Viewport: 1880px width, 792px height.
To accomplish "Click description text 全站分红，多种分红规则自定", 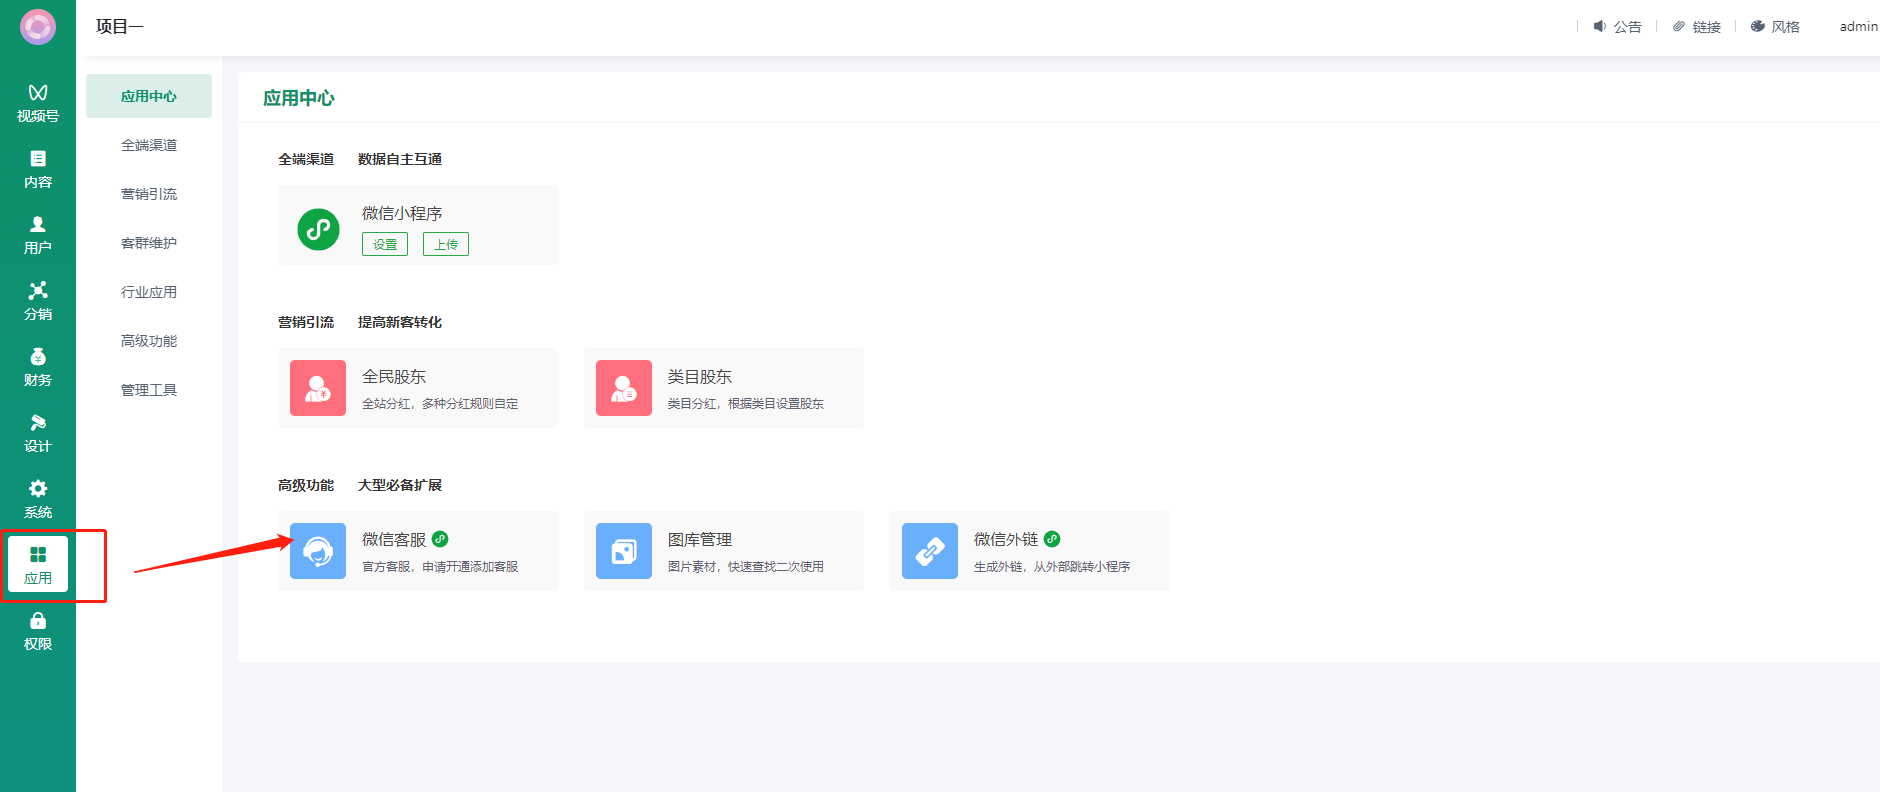I will click(440, 404).
